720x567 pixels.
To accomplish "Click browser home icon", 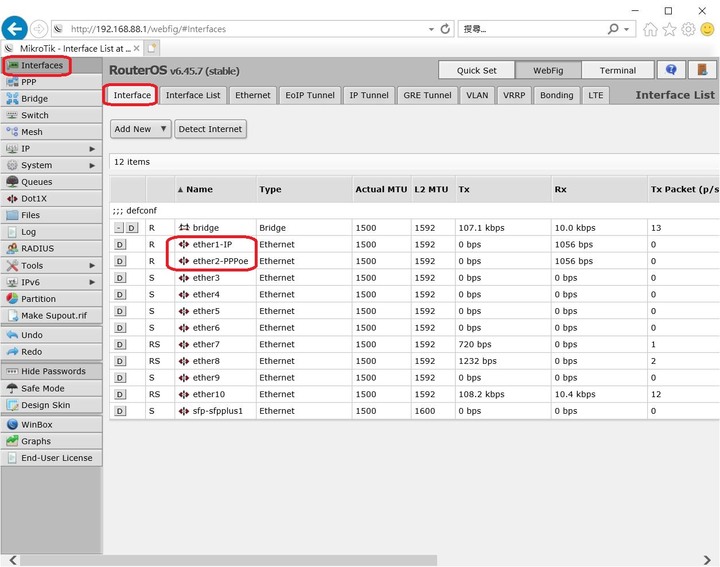I will (649, 29).
